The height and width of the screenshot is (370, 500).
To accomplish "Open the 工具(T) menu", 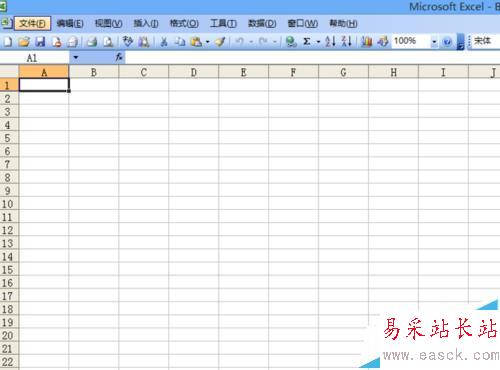I will point(223,23).
